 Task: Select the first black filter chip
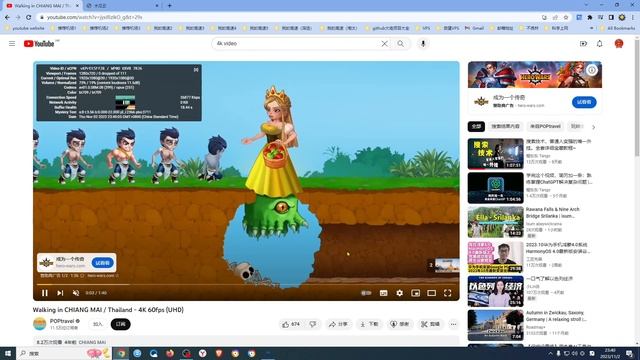click(476, 127)
